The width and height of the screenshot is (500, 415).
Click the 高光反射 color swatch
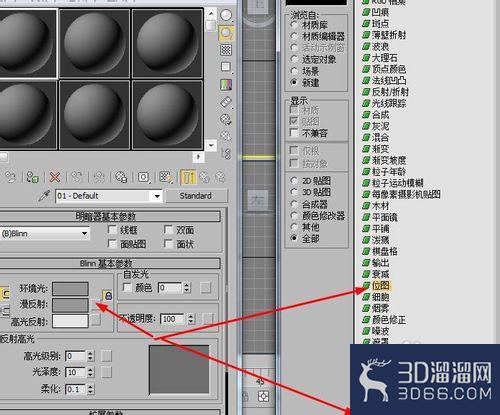click(x=70, y=321)
